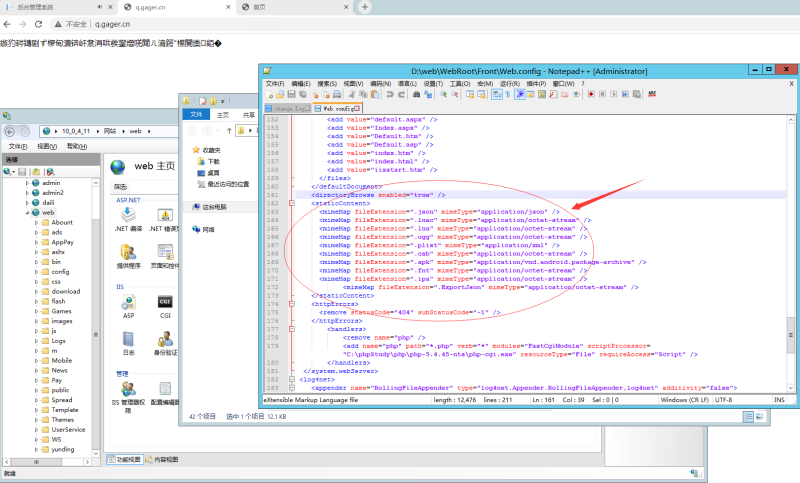Click the Save All icon in Notepad++ toolbar
This screenshot has width=800, height=483.
303,94
